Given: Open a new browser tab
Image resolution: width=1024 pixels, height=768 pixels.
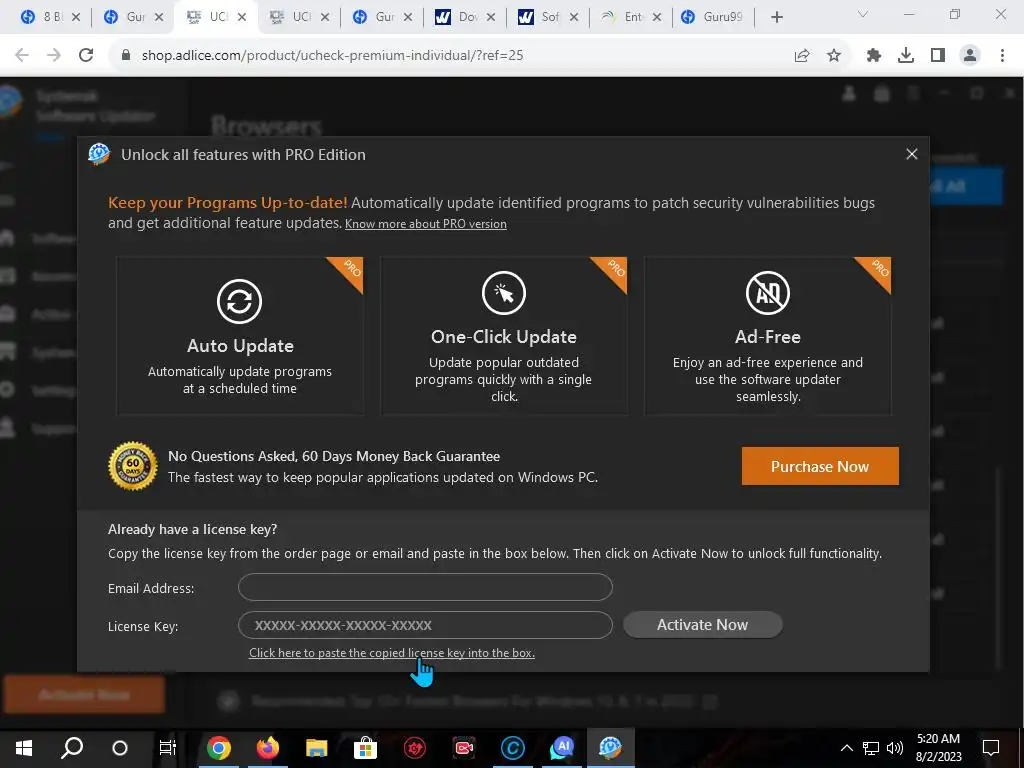Looking at the screenshot, I should pos(776,18).
